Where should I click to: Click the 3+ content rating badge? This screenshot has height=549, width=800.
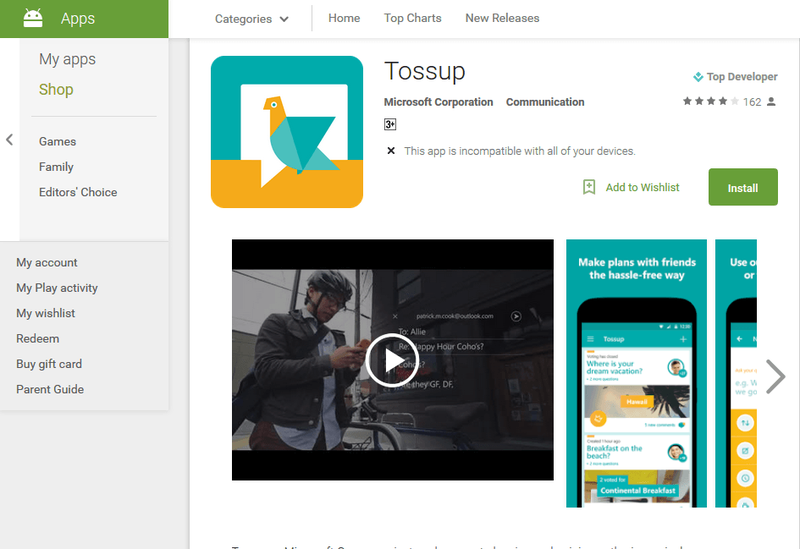[x=390, y=124]
